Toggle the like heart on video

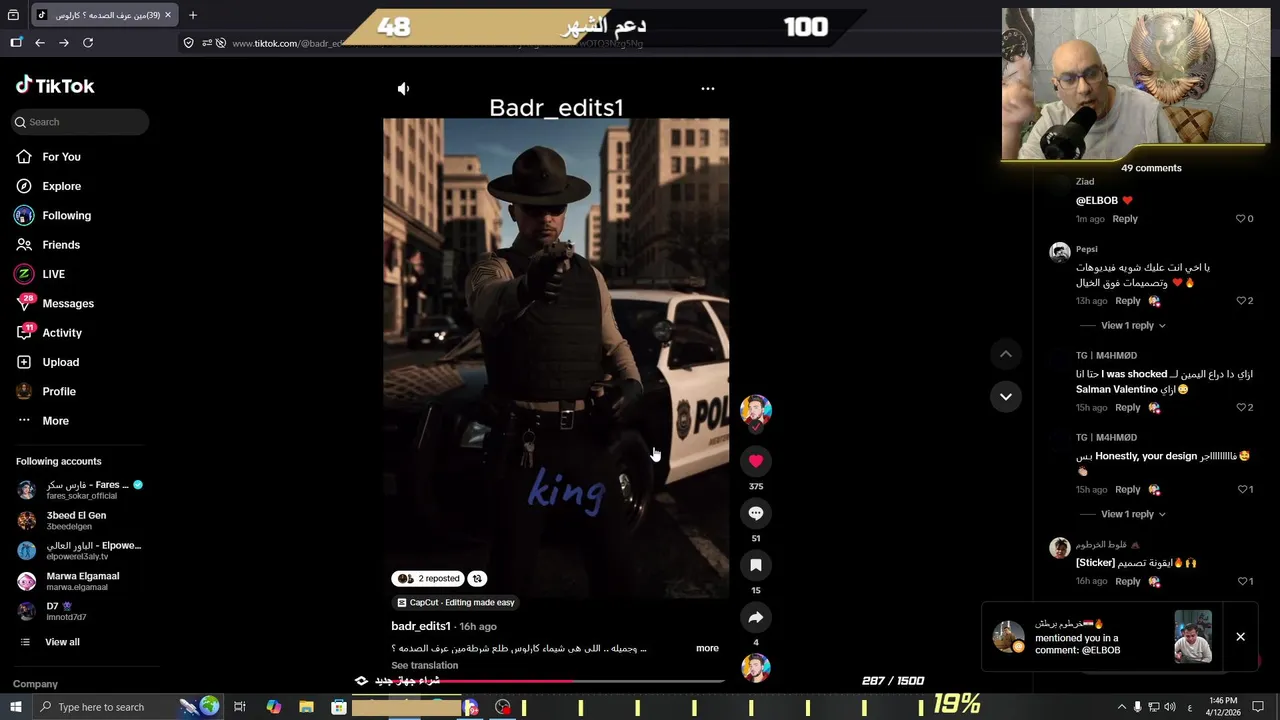(x=756, y=461)
